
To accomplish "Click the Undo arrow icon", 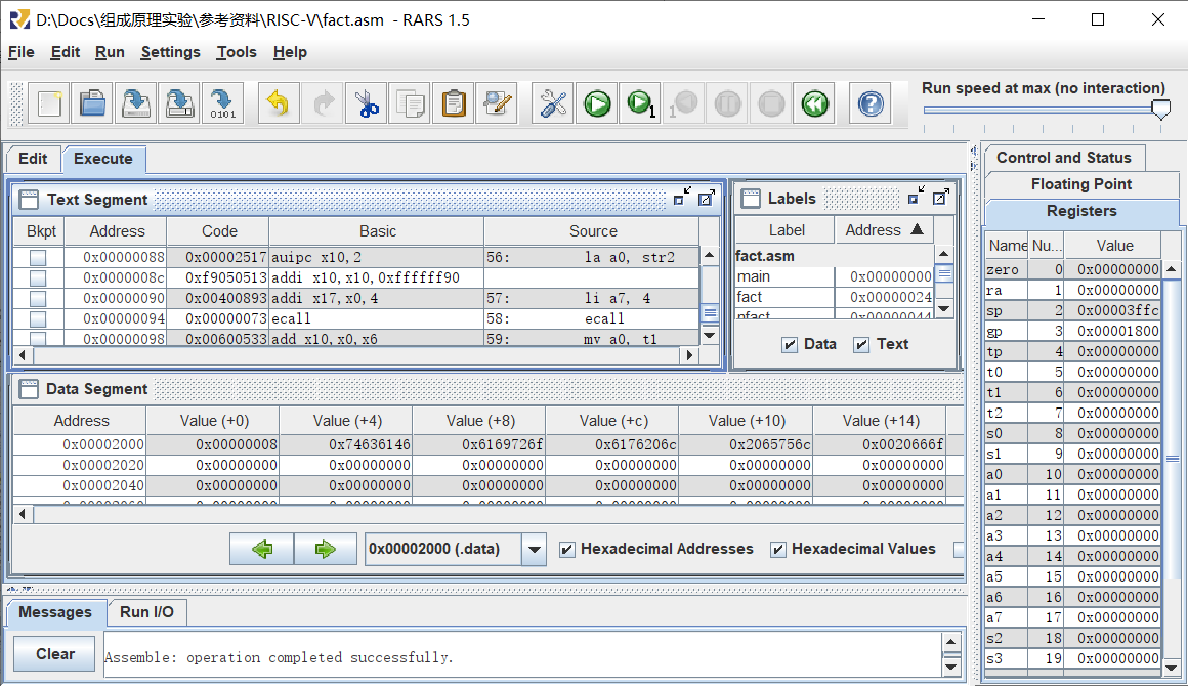I will click(x=279, y=103).
